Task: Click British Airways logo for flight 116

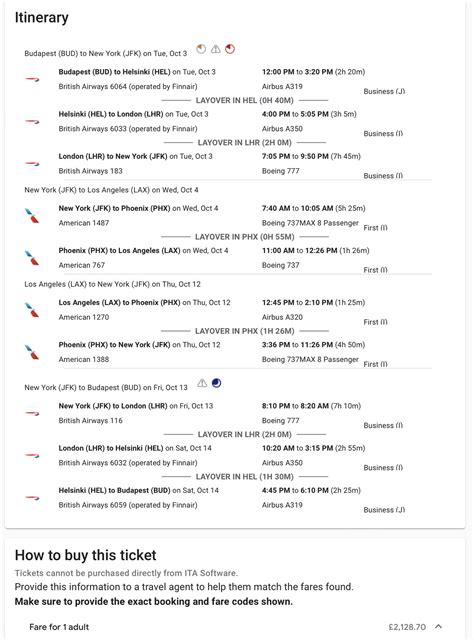Action: coord(32,413)
